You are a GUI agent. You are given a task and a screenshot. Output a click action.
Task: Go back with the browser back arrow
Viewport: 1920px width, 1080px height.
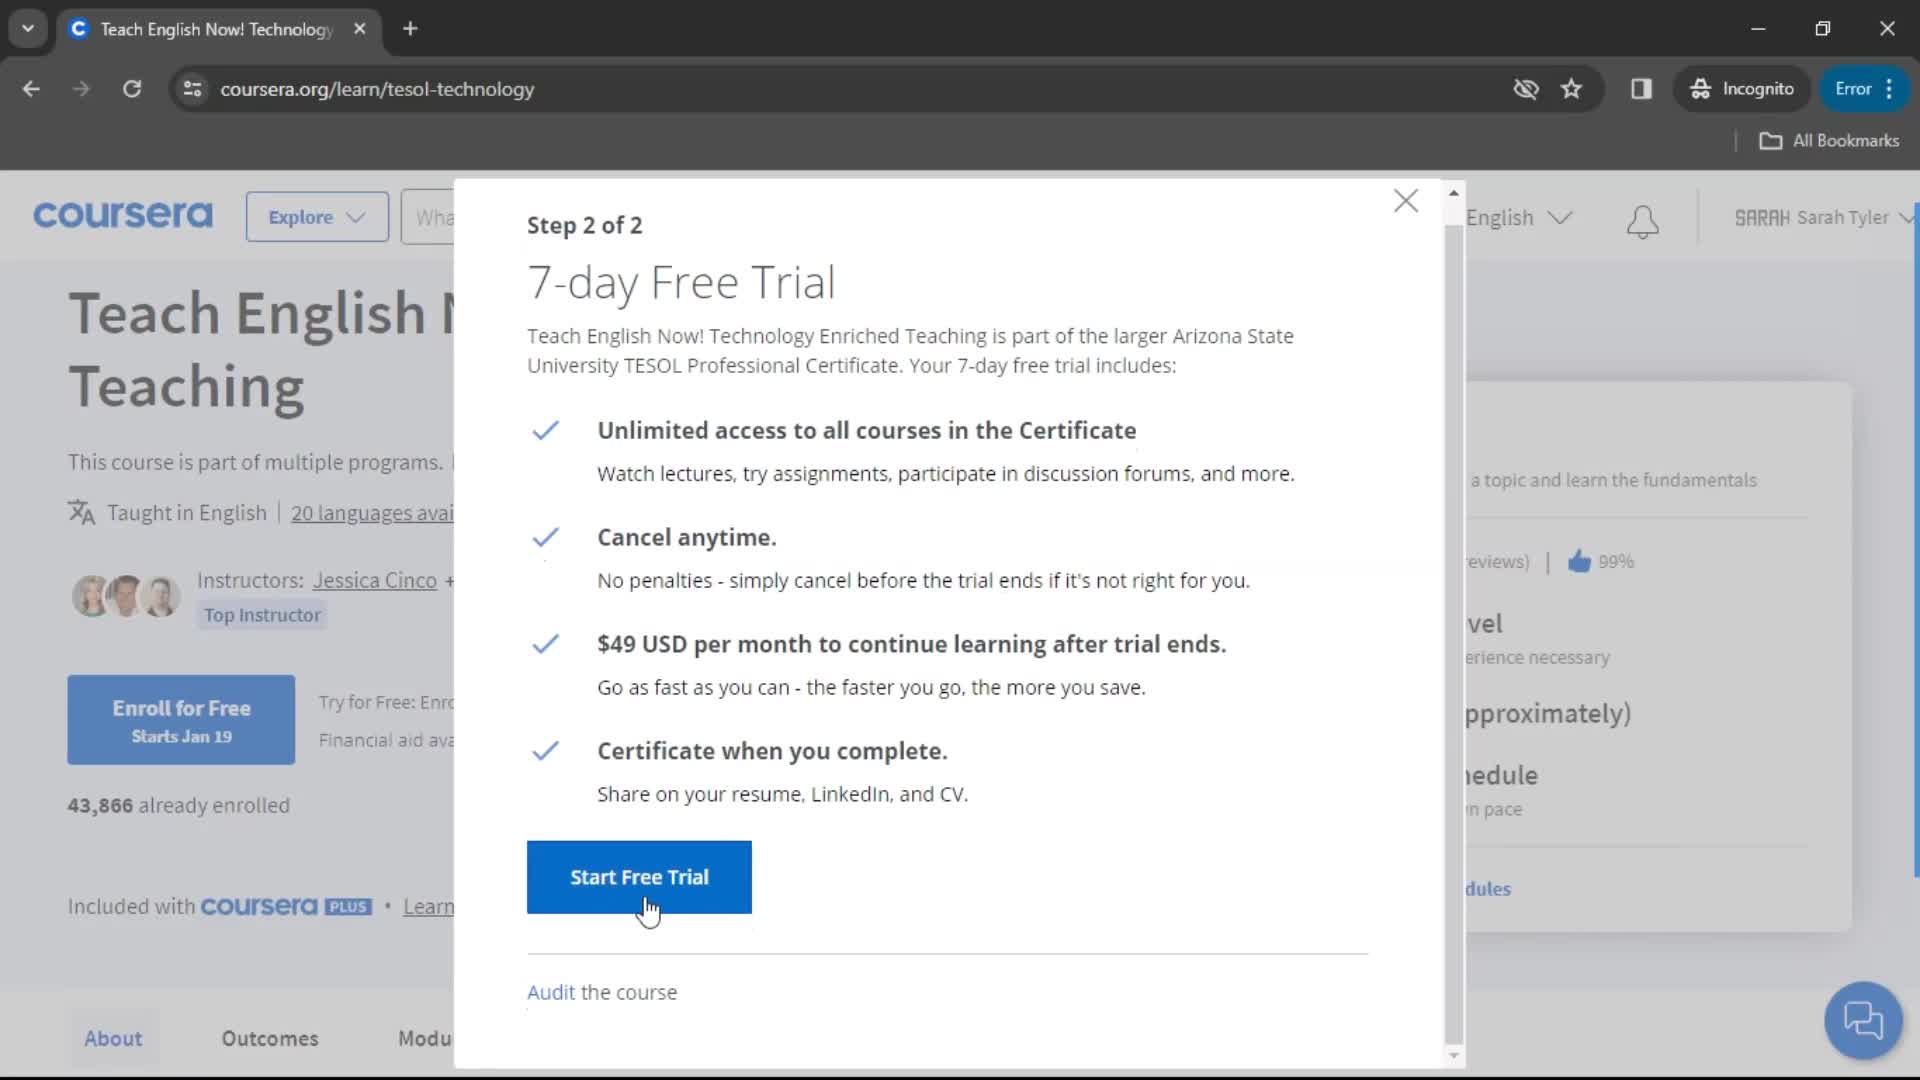(31, 89)
